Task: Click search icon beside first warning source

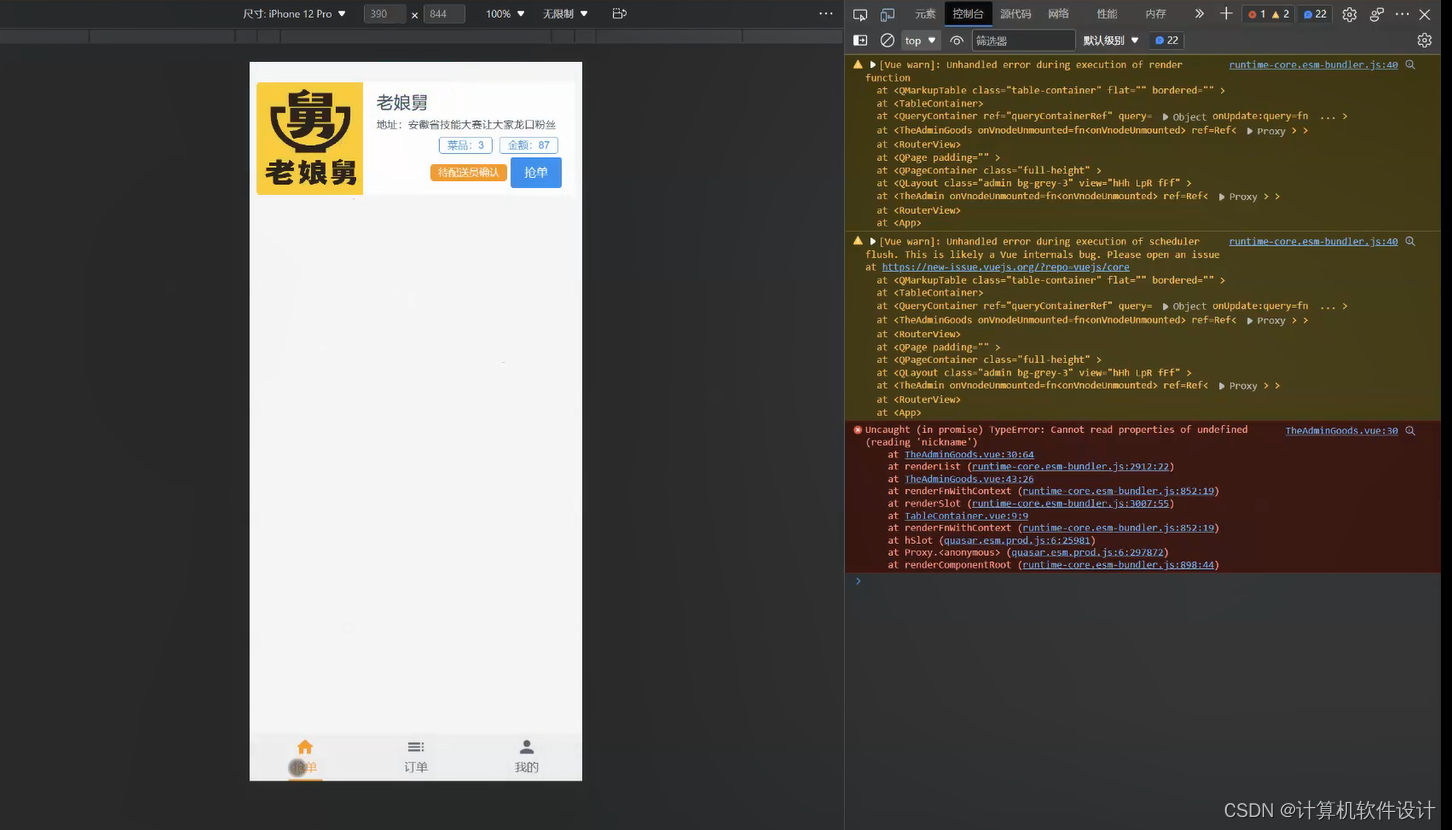Action: point(1410,65)
